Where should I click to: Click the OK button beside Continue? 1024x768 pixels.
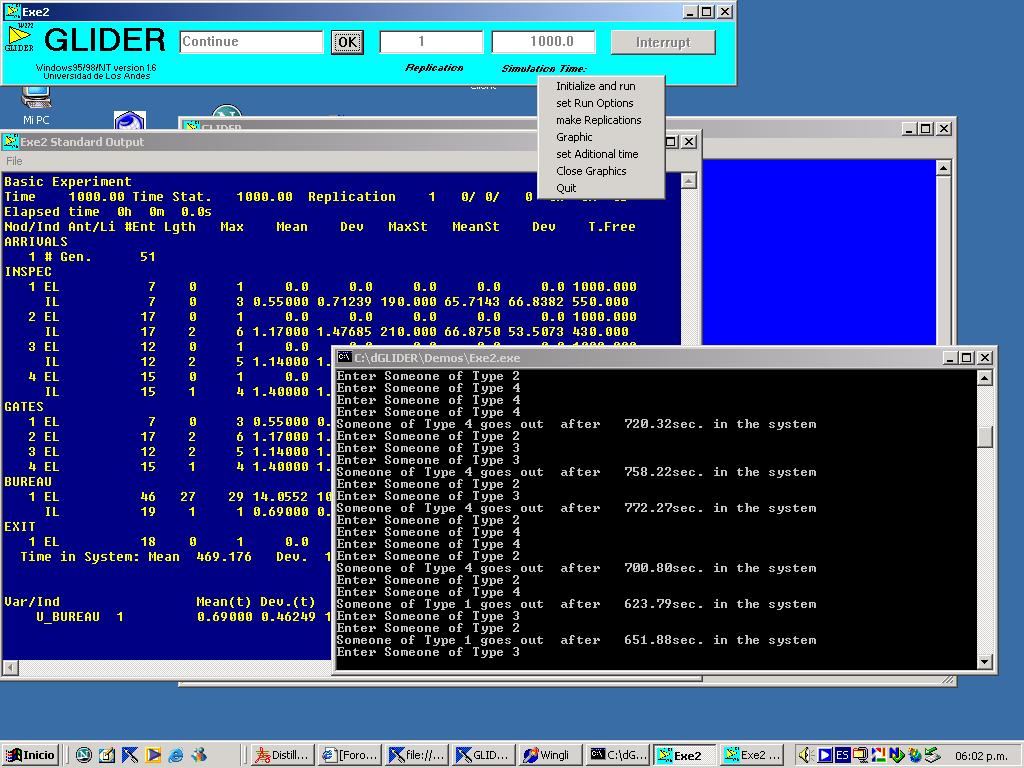(347, 42)
